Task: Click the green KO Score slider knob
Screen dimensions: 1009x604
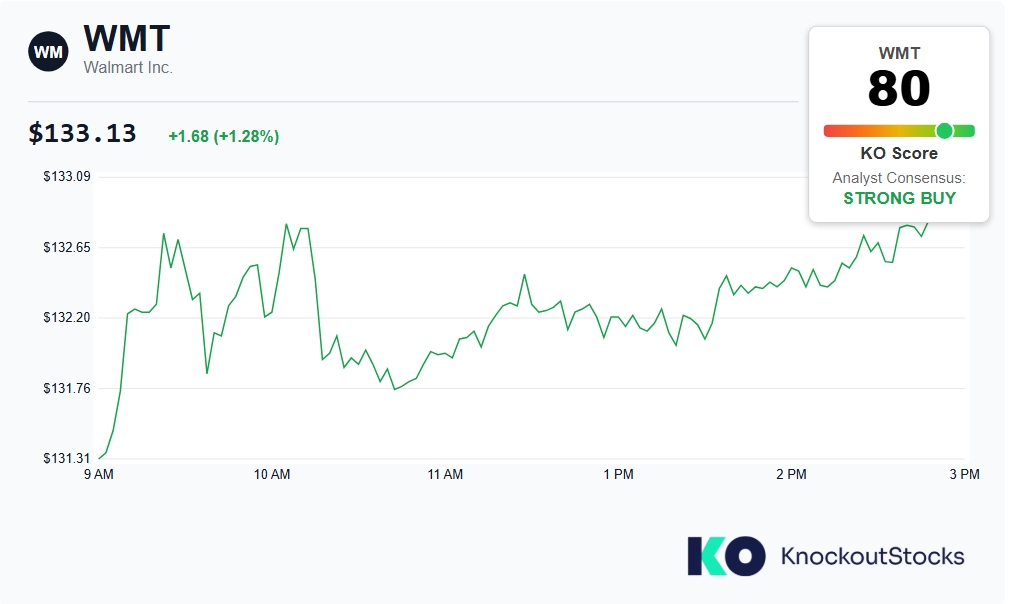Action: [944, 131]
